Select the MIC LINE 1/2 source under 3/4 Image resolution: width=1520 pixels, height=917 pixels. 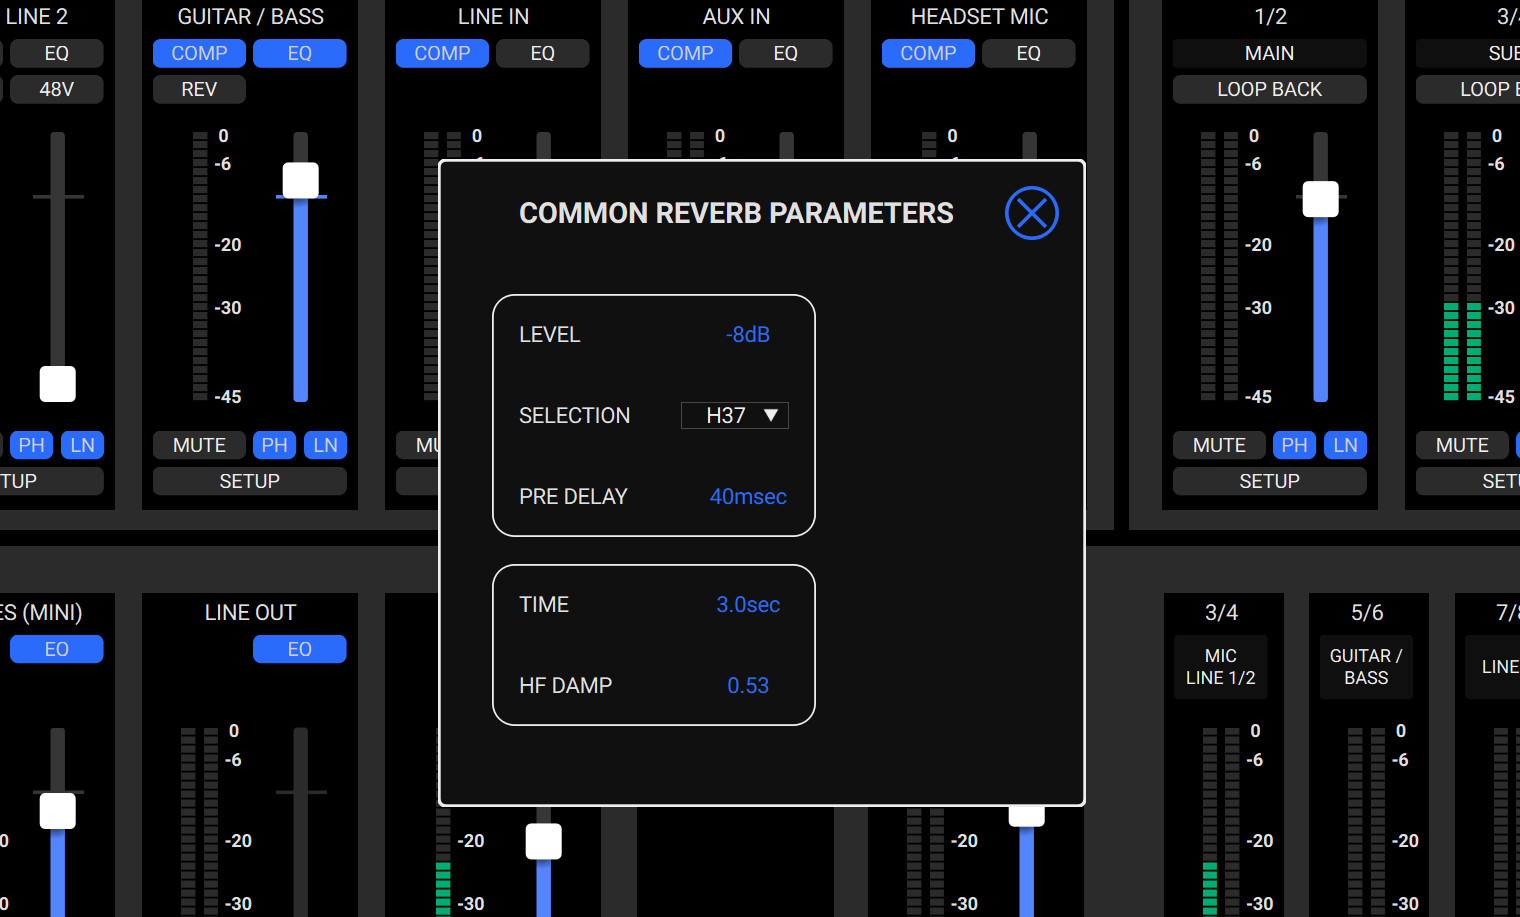coord(1220,667)
